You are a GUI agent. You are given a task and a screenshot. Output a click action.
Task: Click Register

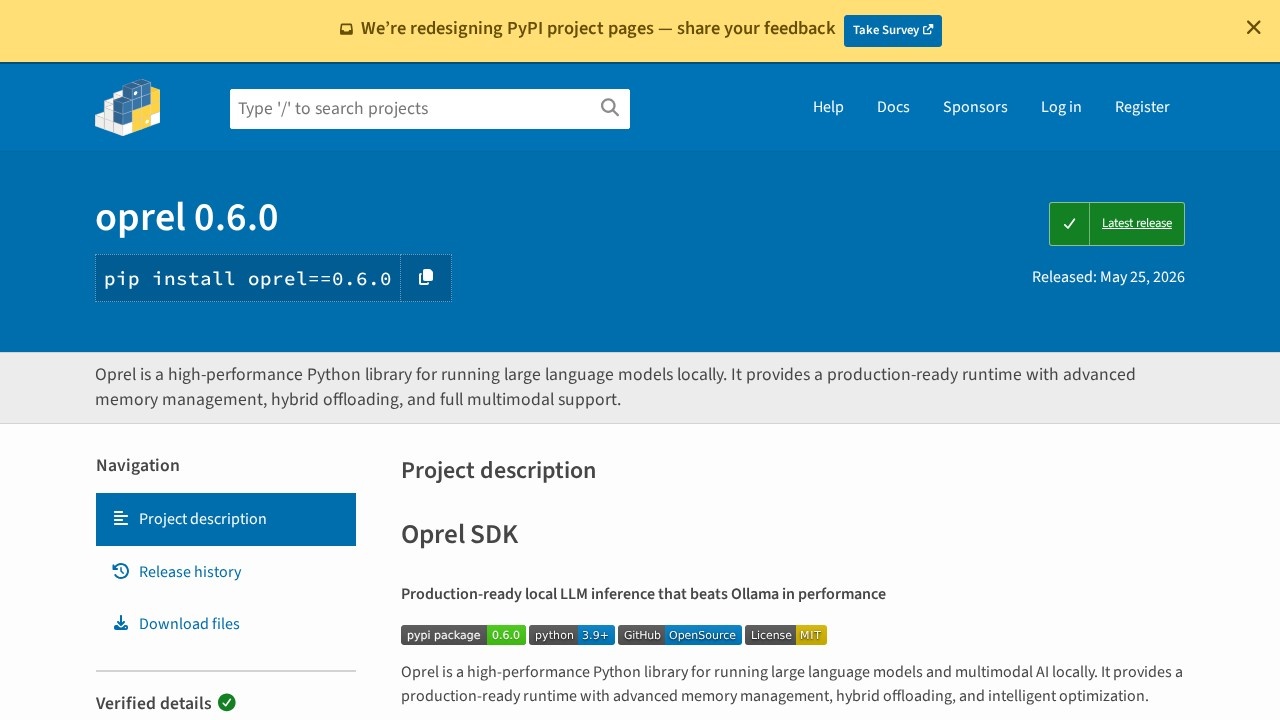1142,107
